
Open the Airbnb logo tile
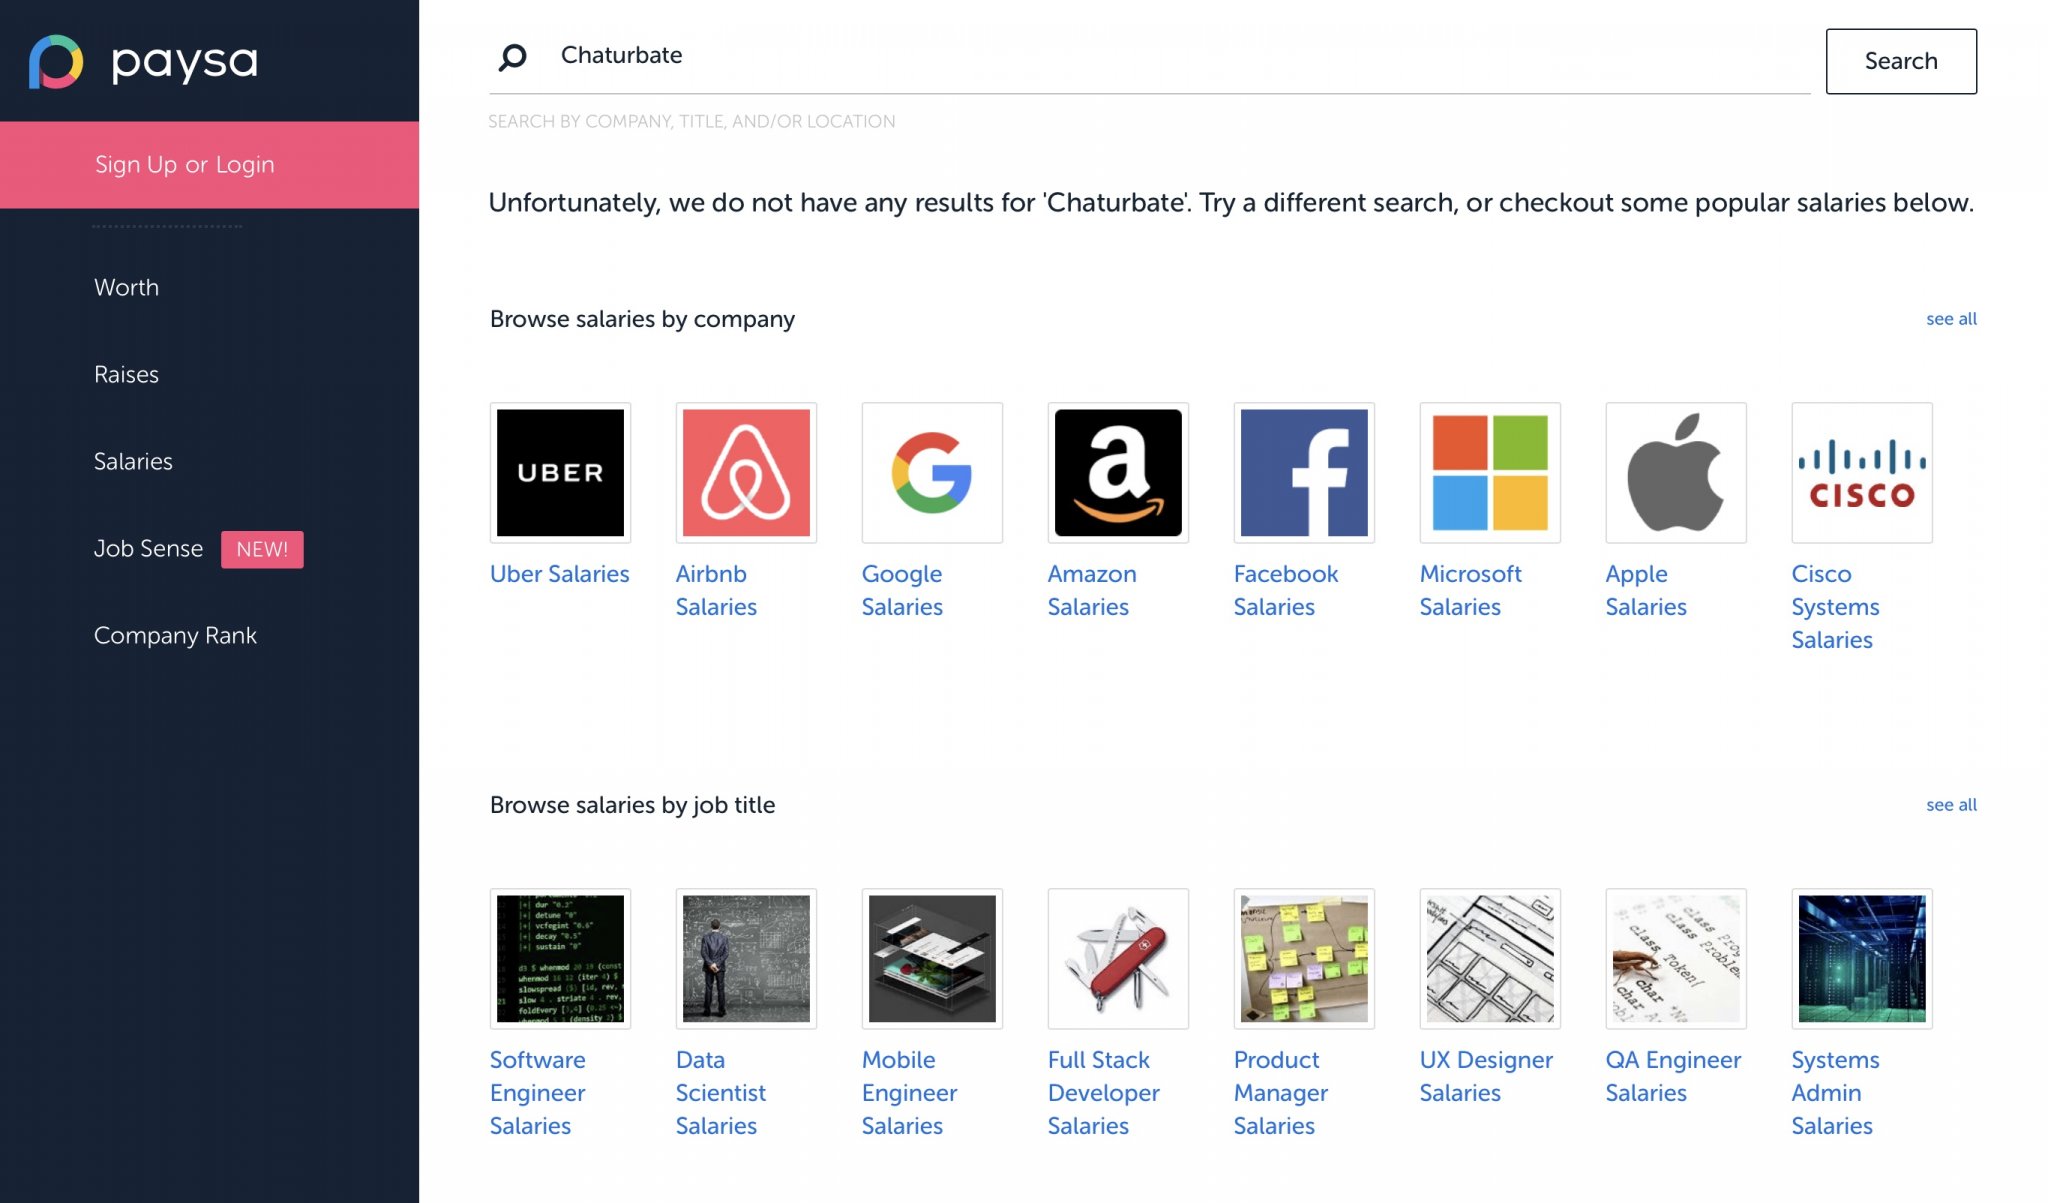[746, 472]
